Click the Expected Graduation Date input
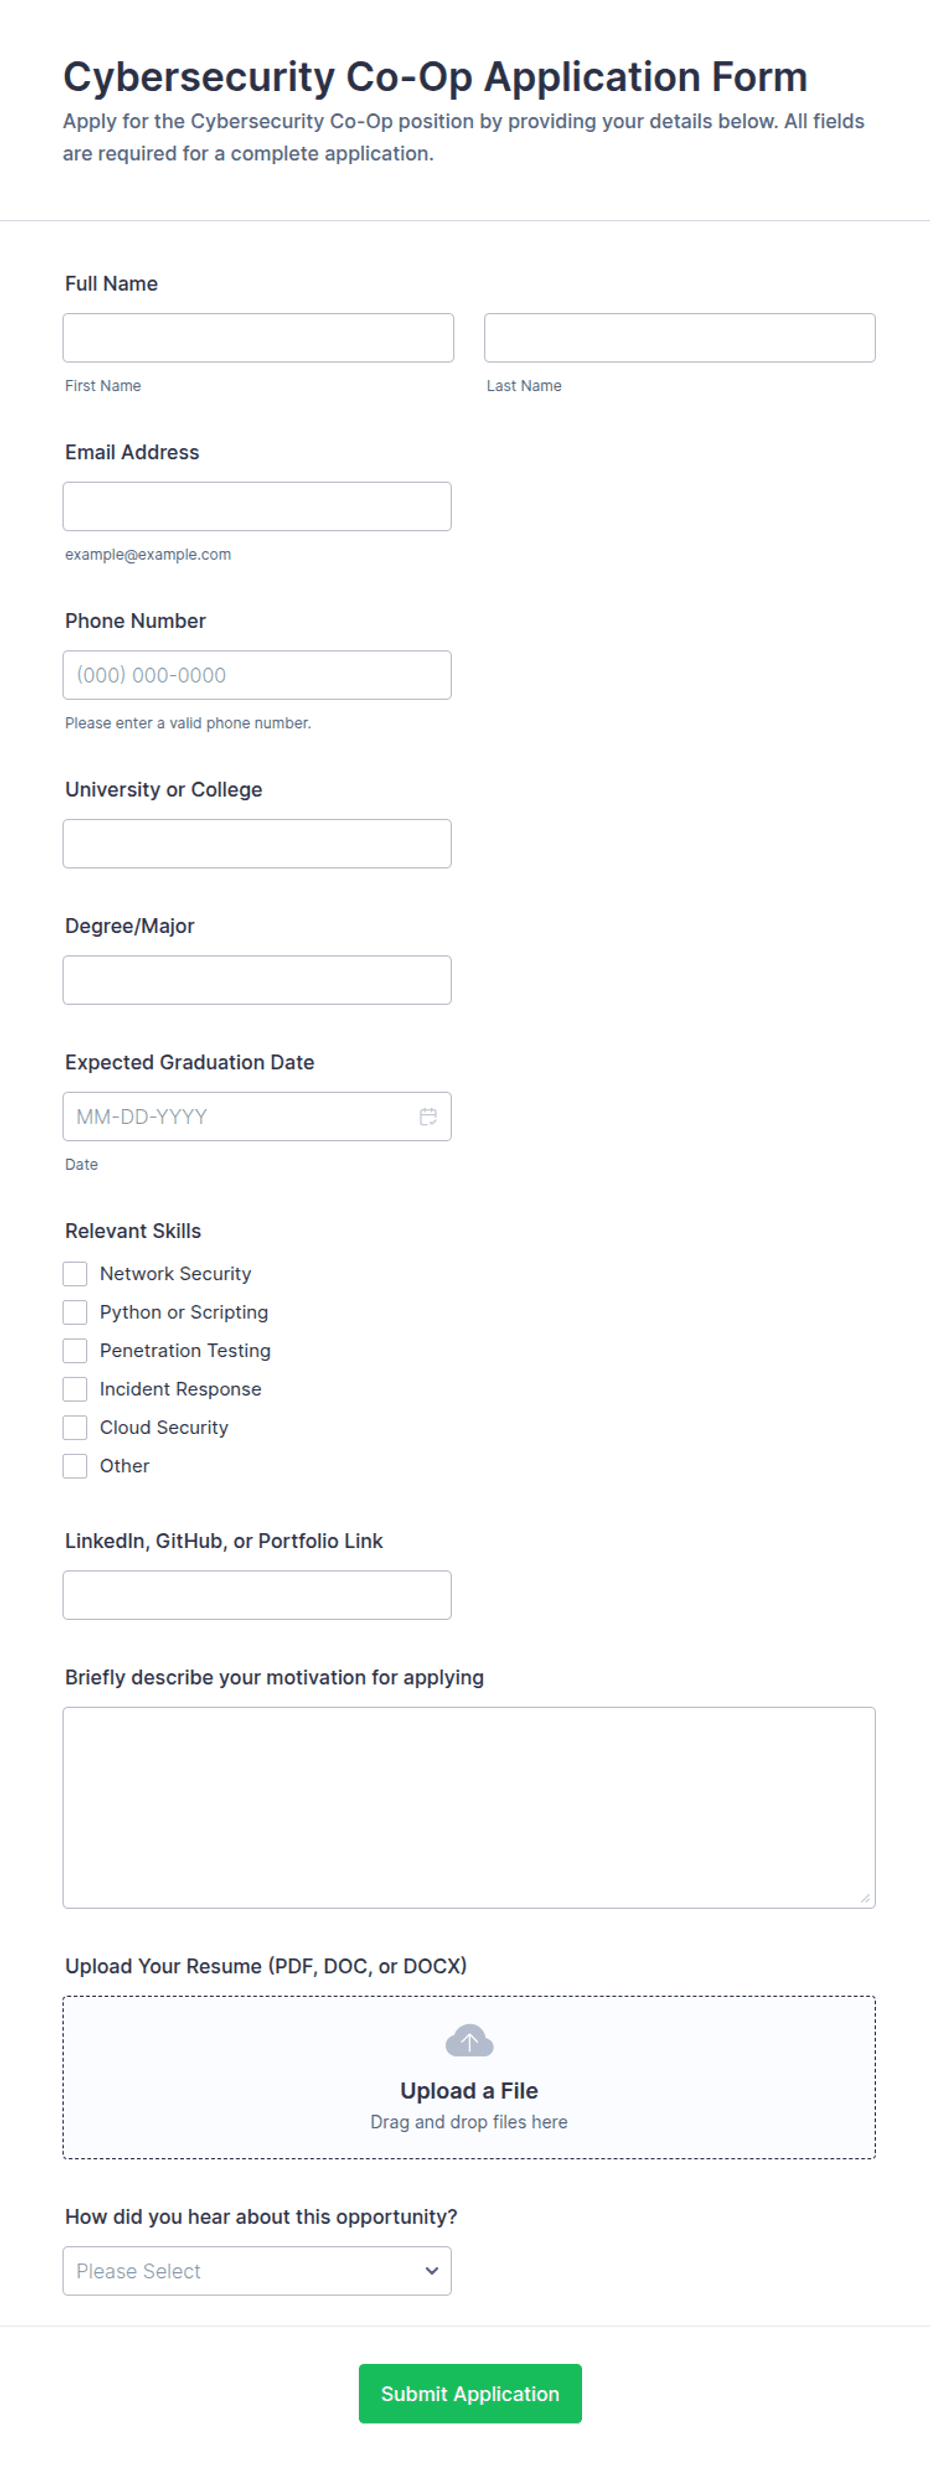Viewport: 930px width, 2473px height. [257, 1117]
